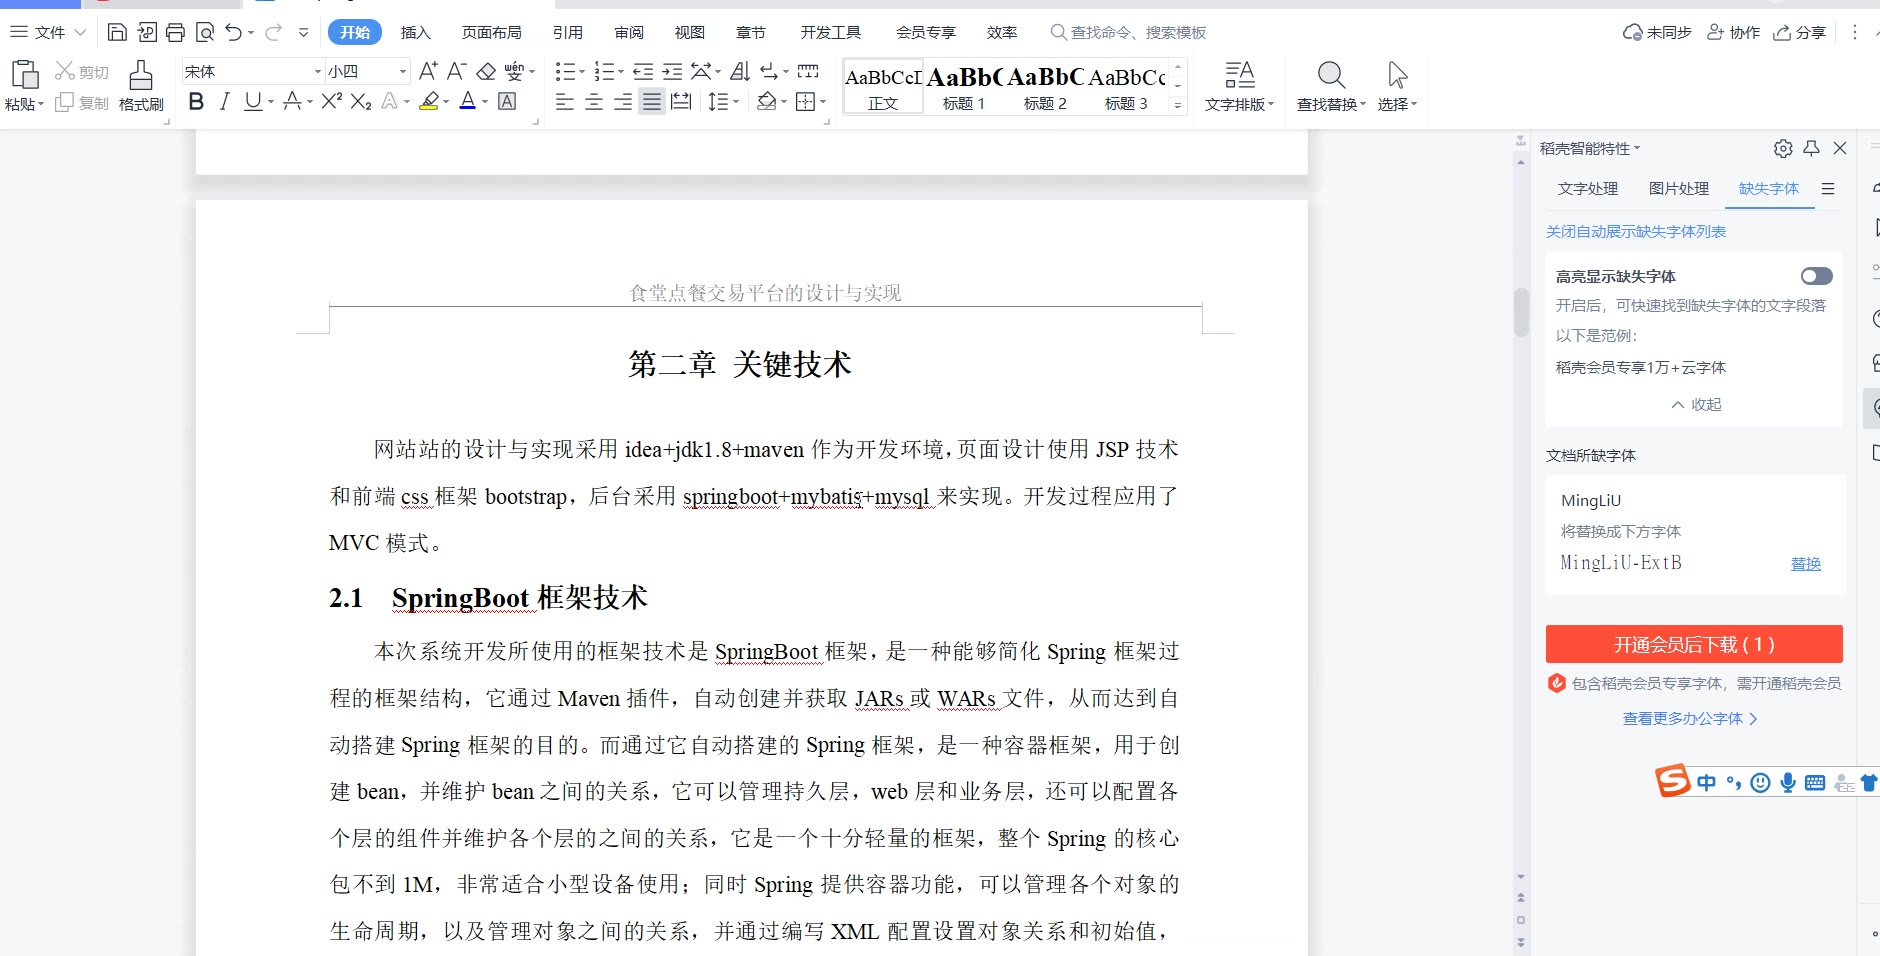Switch to the 插入 ribbon tab
Image resolution: width=1880 pixels, height=956 pixels.
[415, 32]
